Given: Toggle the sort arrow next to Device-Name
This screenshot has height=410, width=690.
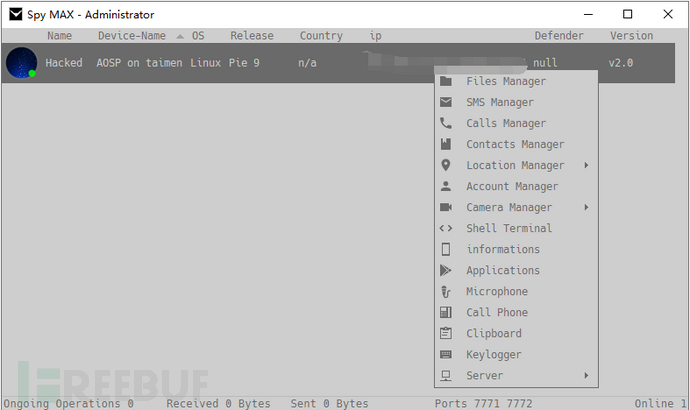Looking at the screenshot, I should pos(180,37).
